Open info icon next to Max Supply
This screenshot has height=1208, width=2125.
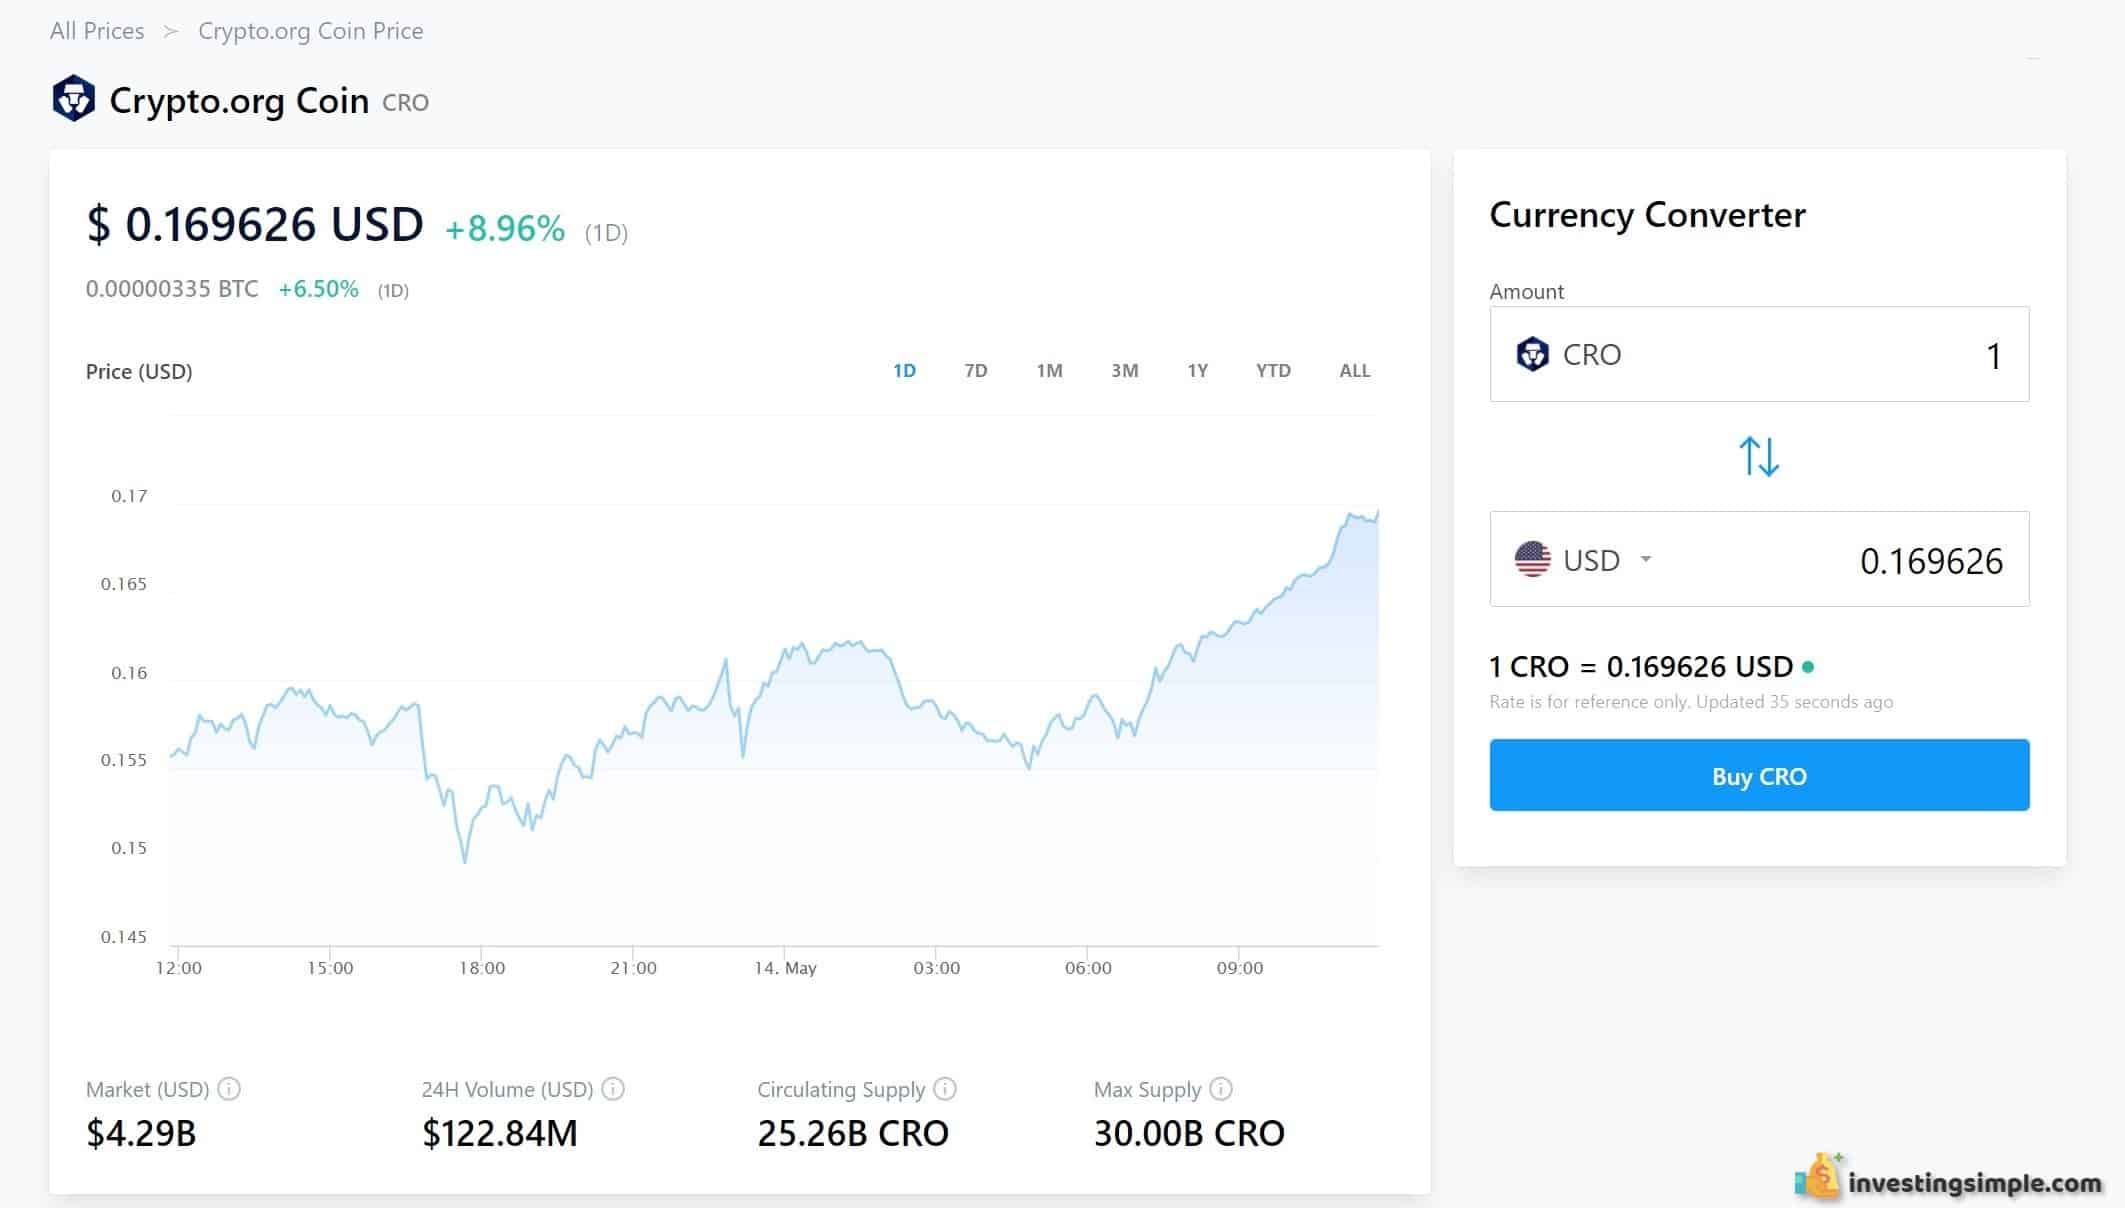1221,1088
